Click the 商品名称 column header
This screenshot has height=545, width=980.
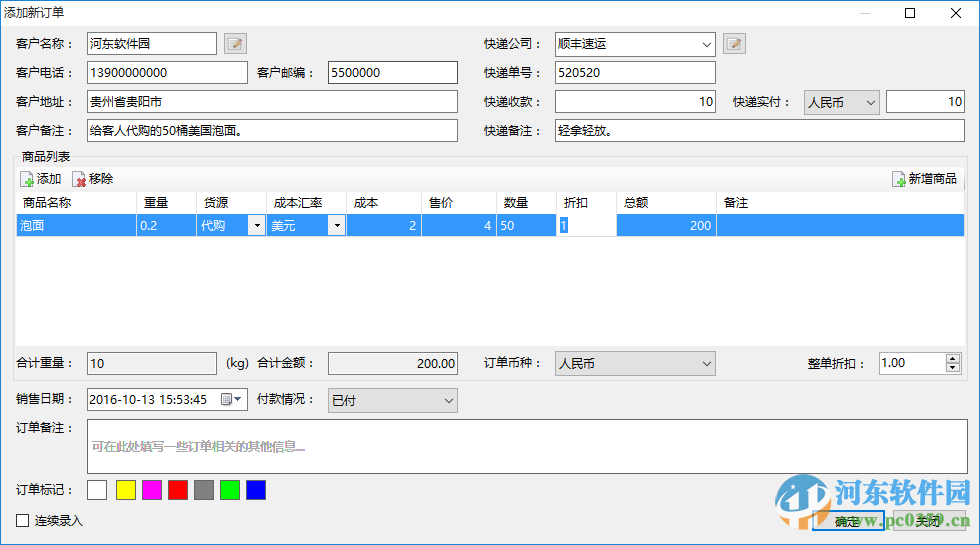(x=76, y=203)
